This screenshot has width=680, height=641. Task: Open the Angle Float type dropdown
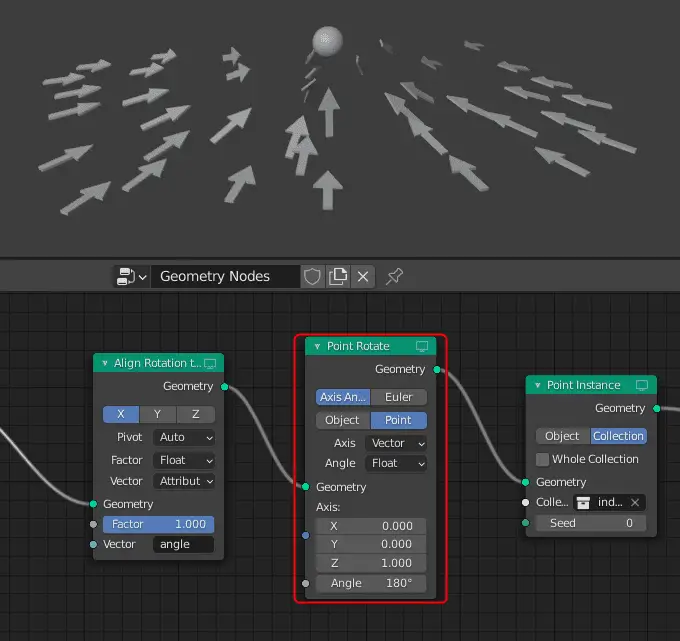click(396, 463)
